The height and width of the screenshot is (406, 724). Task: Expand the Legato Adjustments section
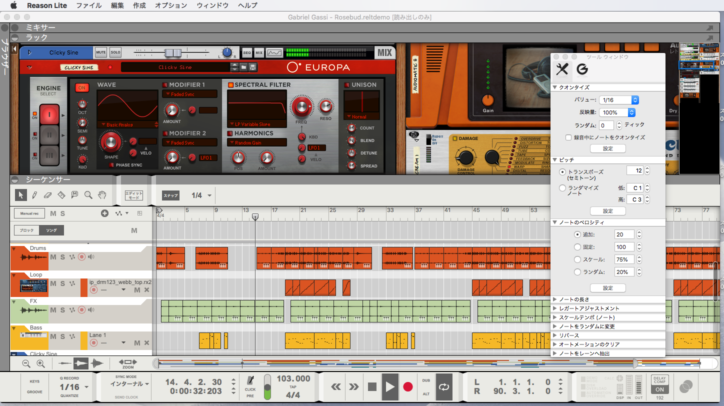[555, 308]
